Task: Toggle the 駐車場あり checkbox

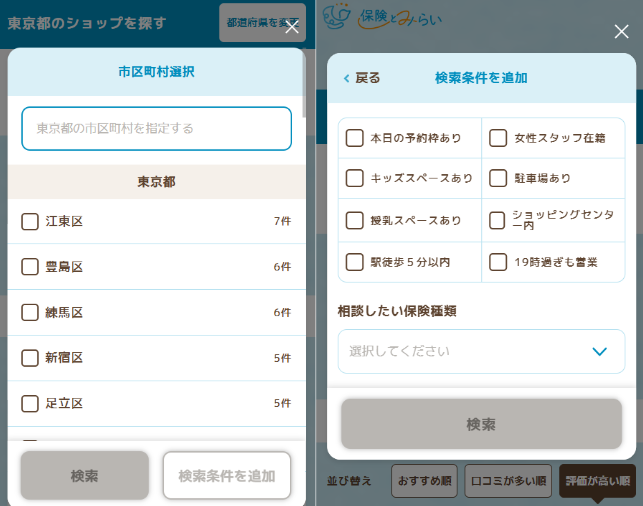Action: 498,178
